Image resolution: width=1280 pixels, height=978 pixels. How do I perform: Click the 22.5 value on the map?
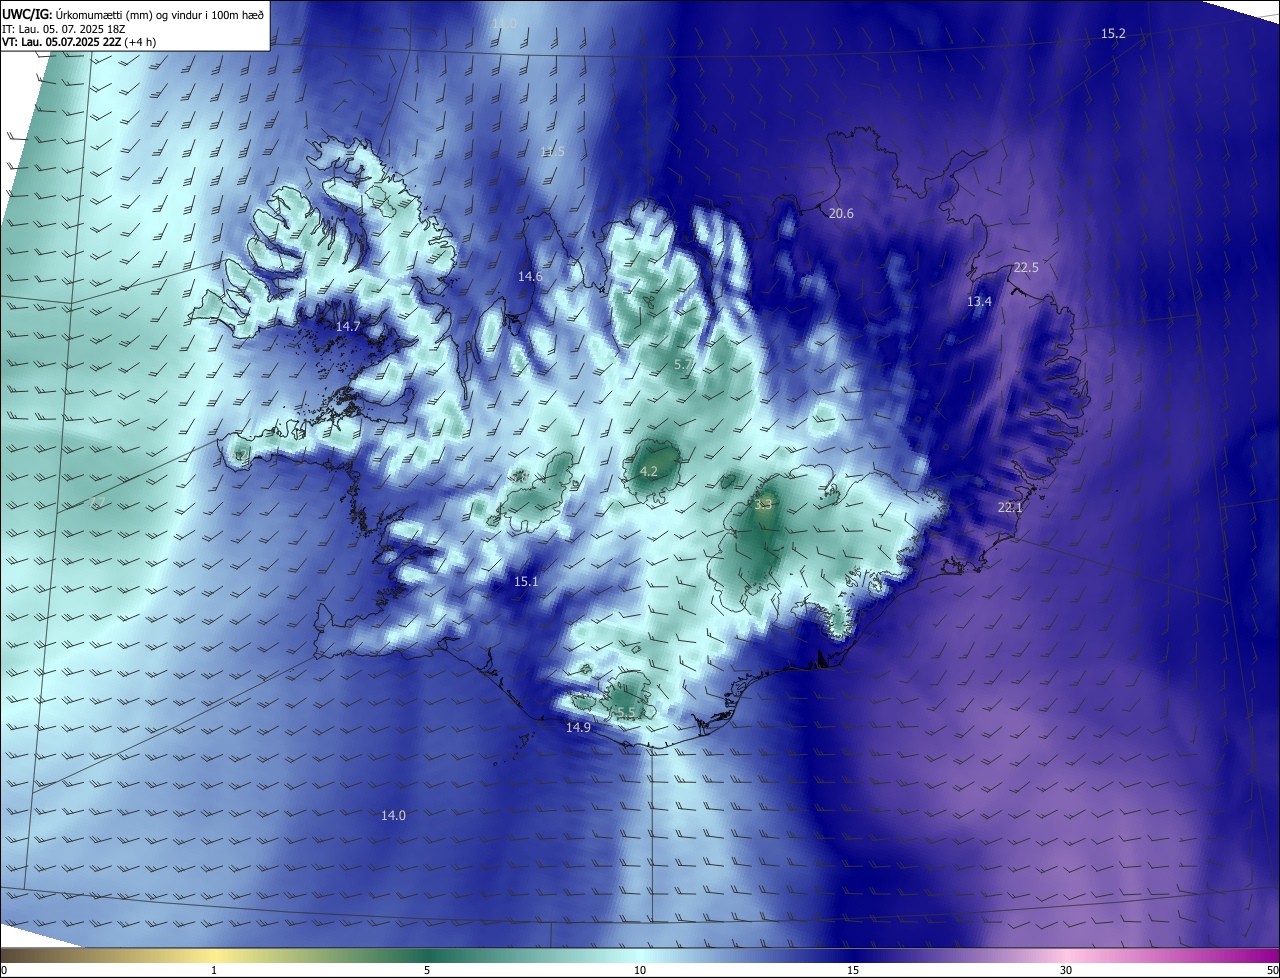[1026, 268]
